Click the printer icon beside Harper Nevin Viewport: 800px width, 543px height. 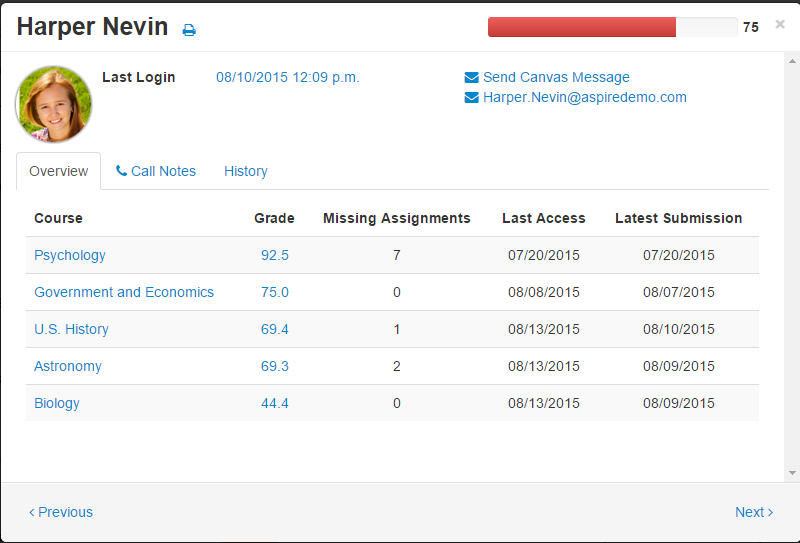point(189,30)
